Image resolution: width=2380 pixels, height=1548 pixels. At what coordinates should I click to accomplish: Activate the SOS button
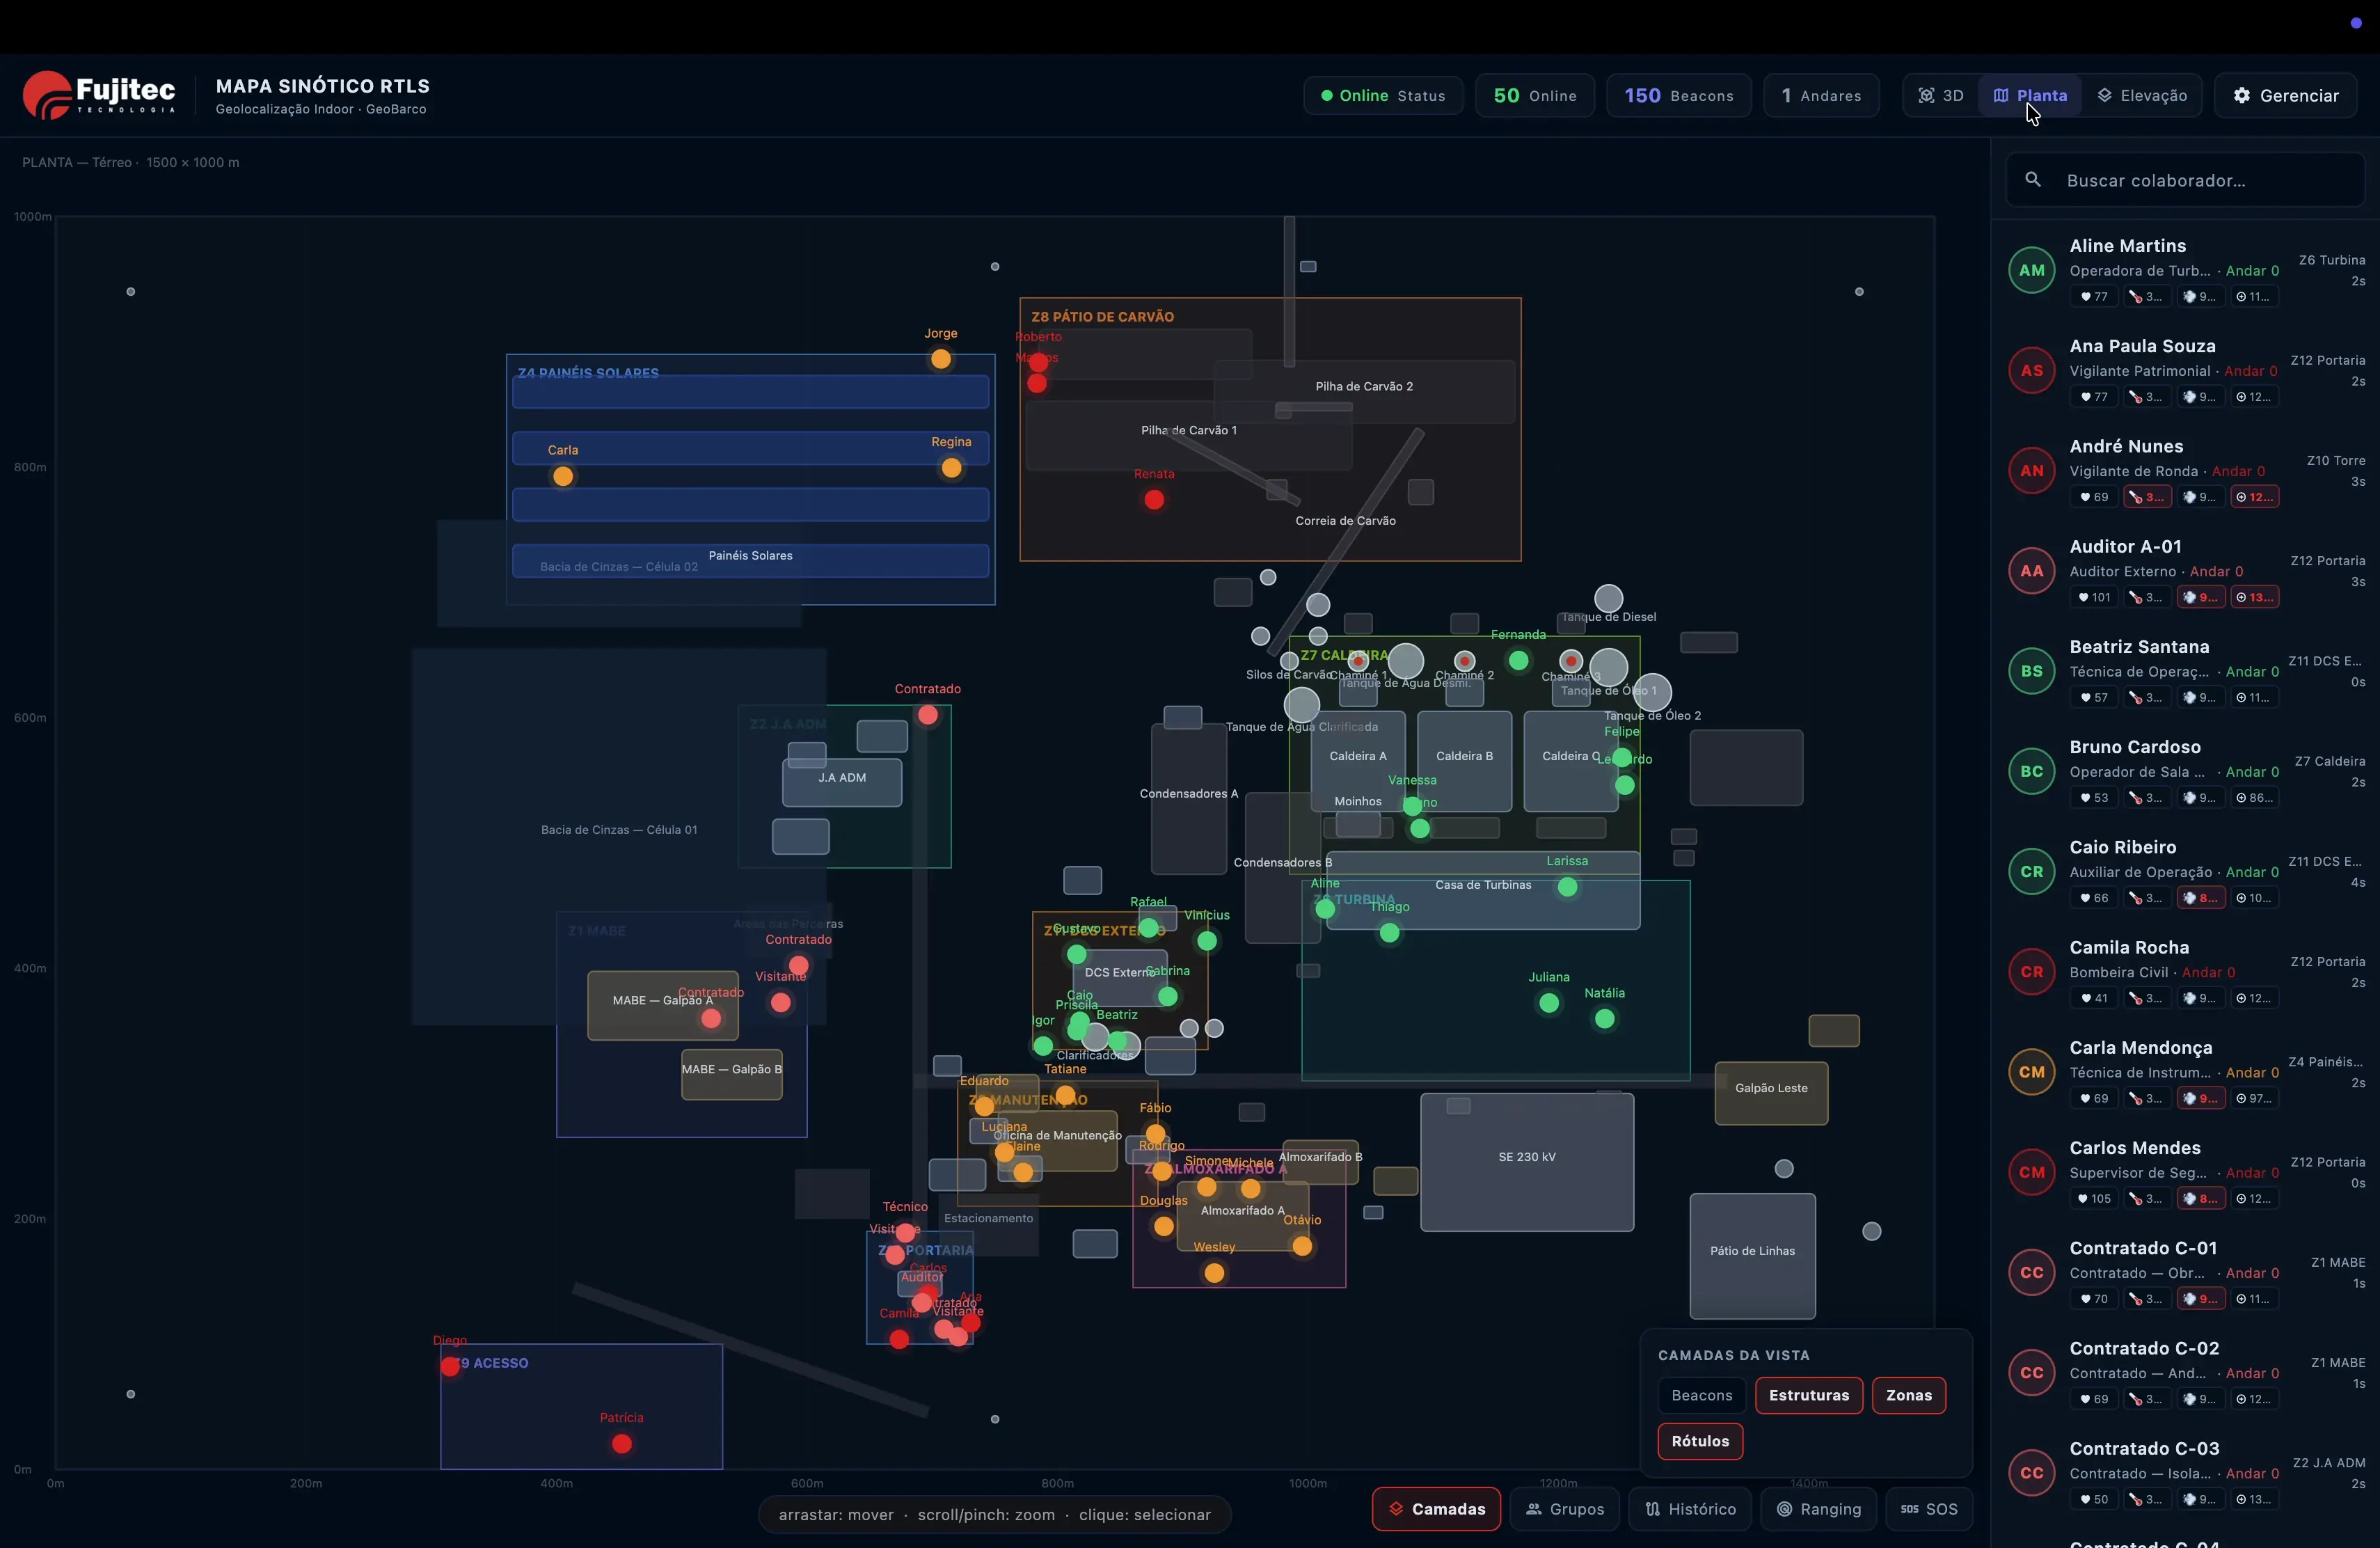[1929, 1509]
